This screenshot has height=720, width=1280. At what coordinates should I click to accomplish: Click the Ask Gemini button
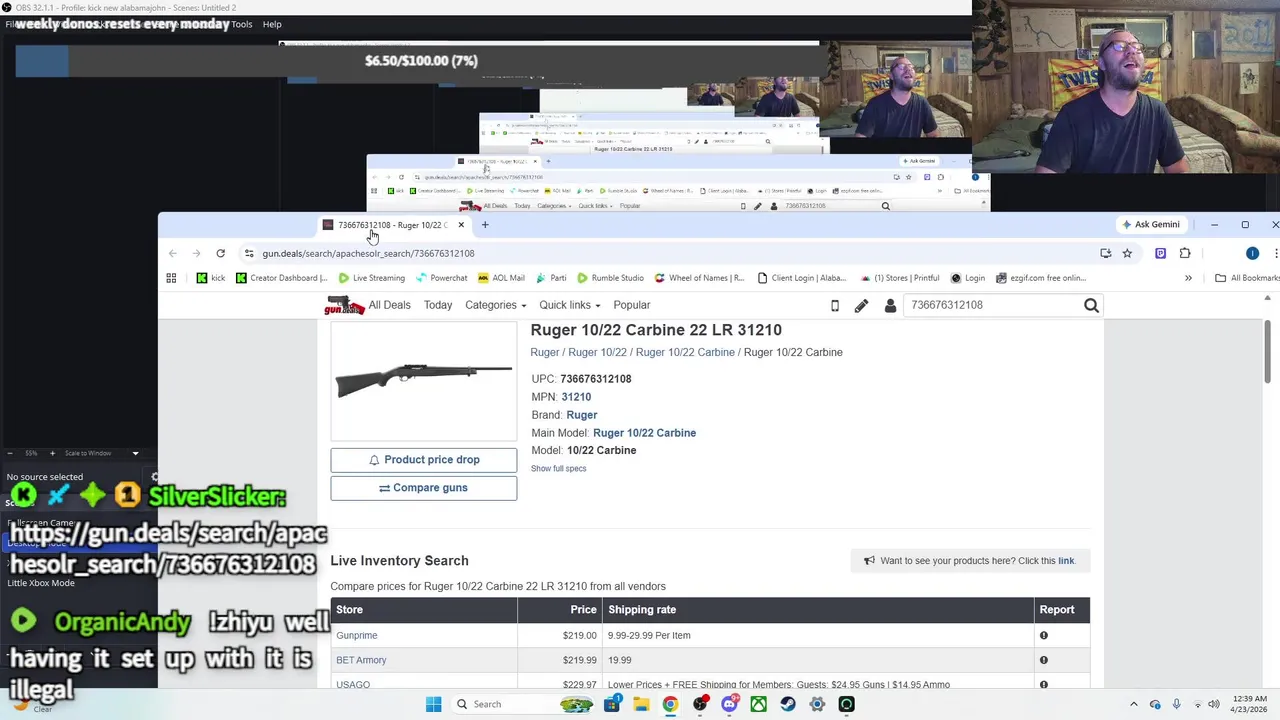1151,225
